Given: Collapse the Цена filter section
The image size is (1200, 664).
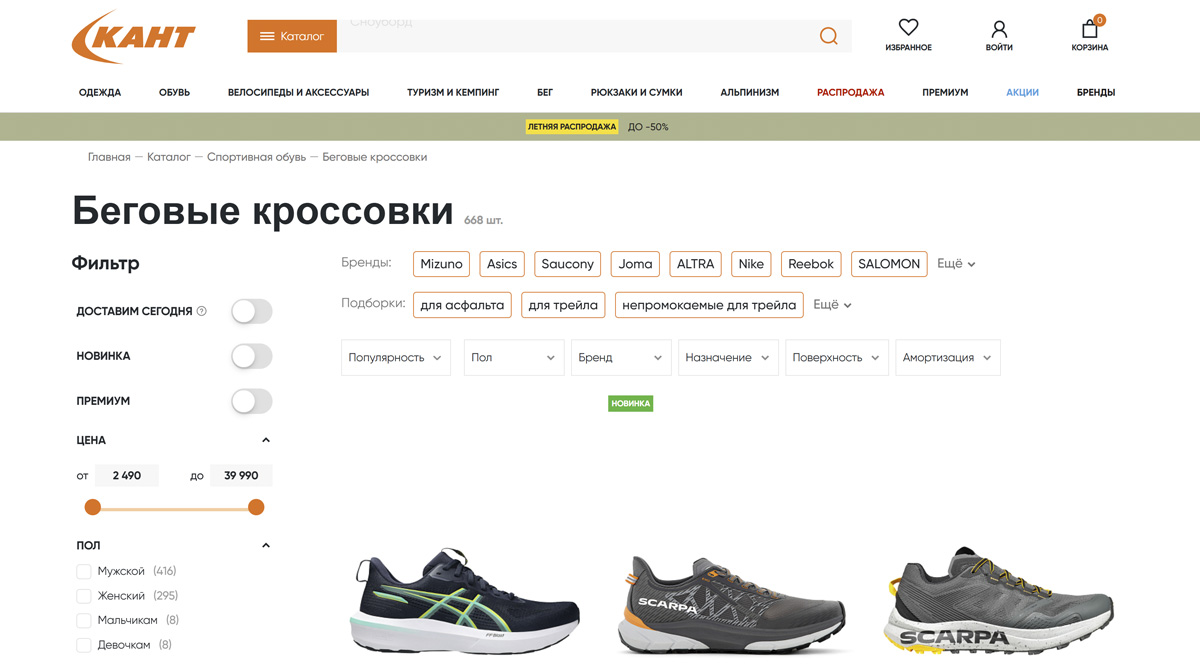Looking at the screenshot, I should (x=266, y=440).
